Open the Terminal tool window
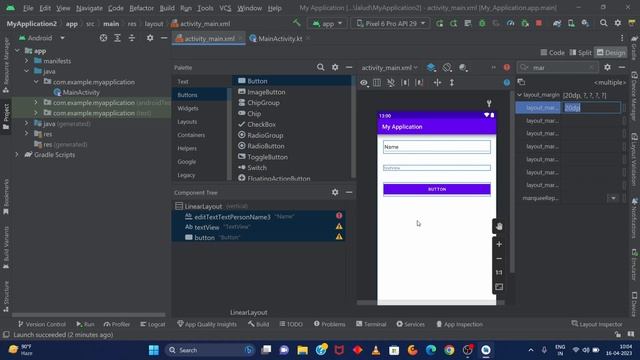Image resolution: width=640 pixels, height=360 pixels. point(371,324)
